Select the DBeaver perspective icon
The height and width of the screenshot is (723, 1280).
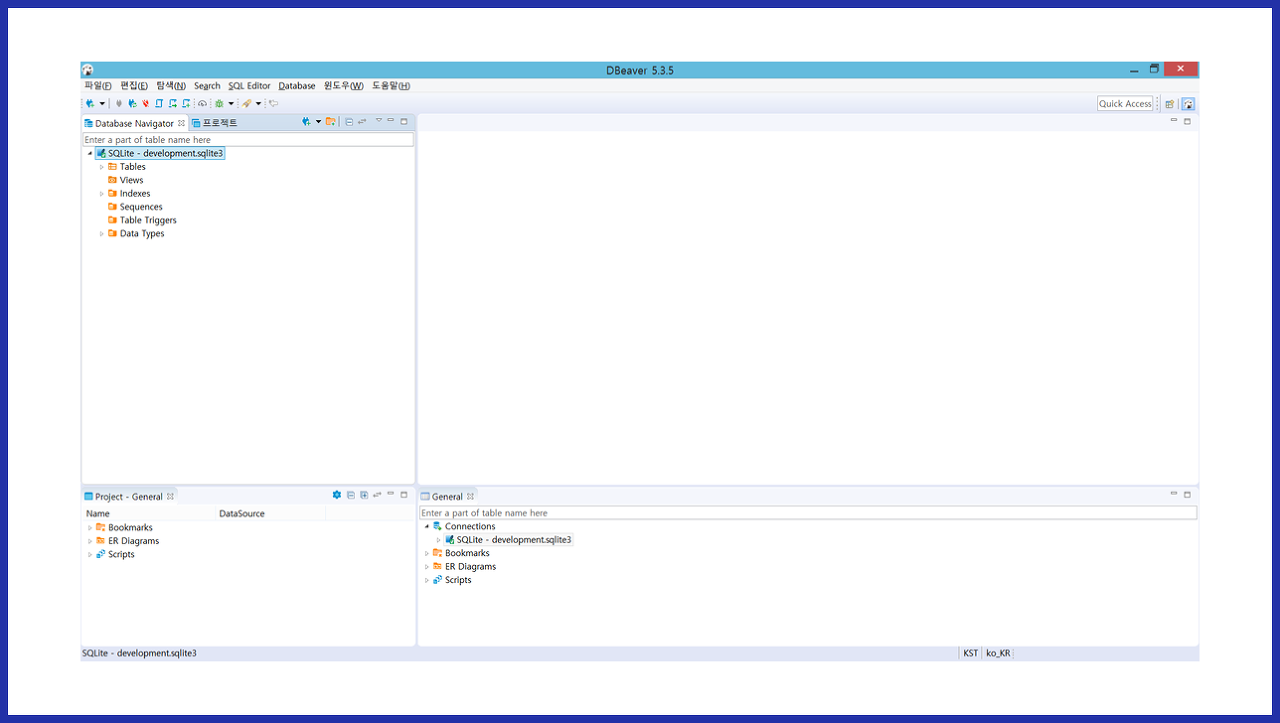(1188, 104)
